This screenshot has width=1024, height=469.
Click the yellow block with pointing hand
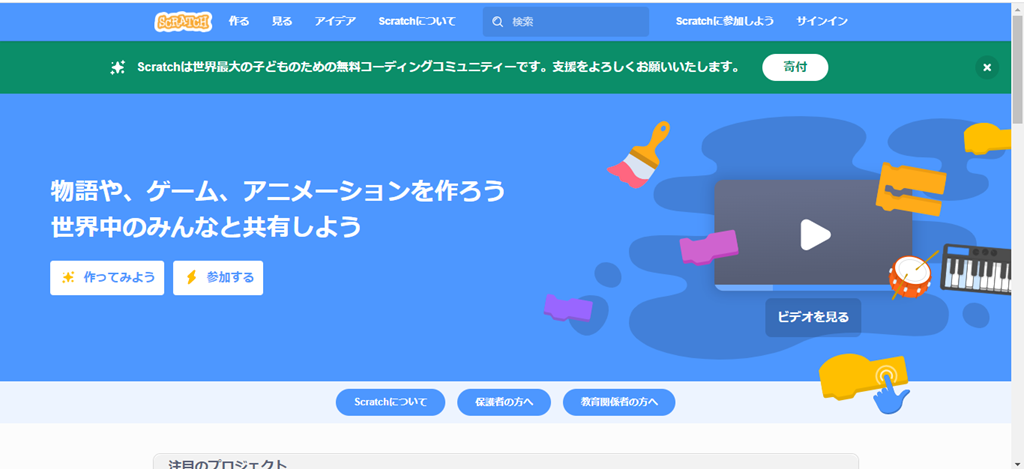point(865,383)
